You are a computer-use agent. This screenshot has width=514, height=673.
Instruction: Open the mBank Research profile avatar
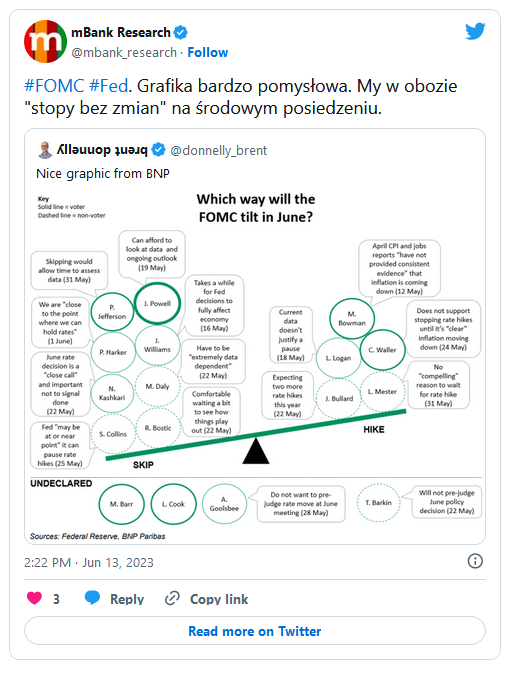[x=45, y=41]
